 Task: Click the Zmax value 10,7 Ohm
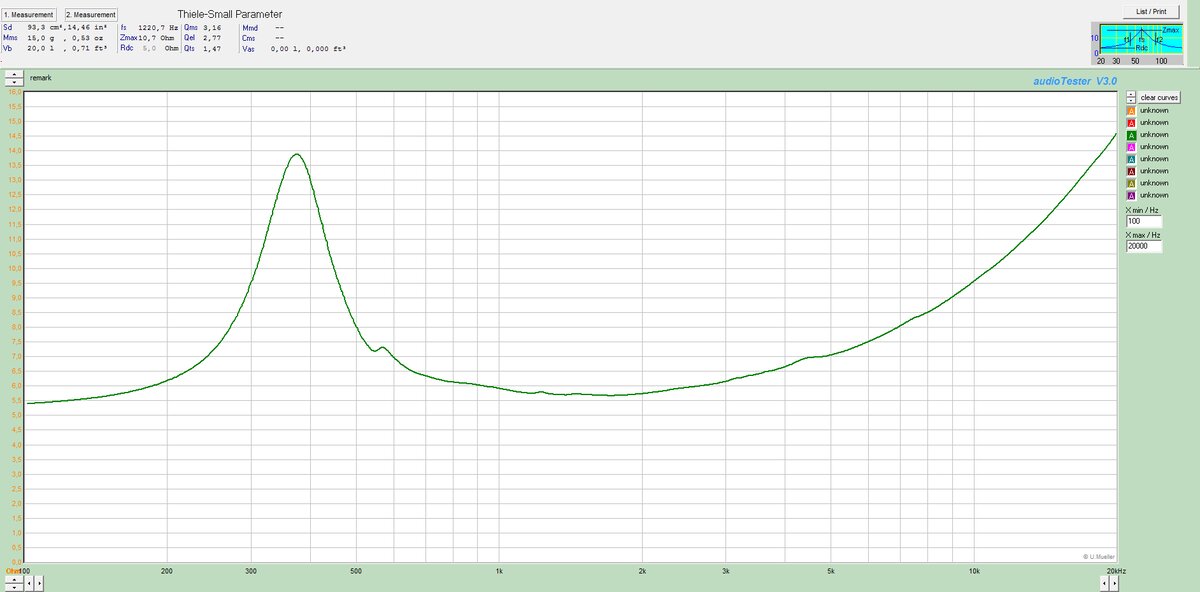click(158, 38)
